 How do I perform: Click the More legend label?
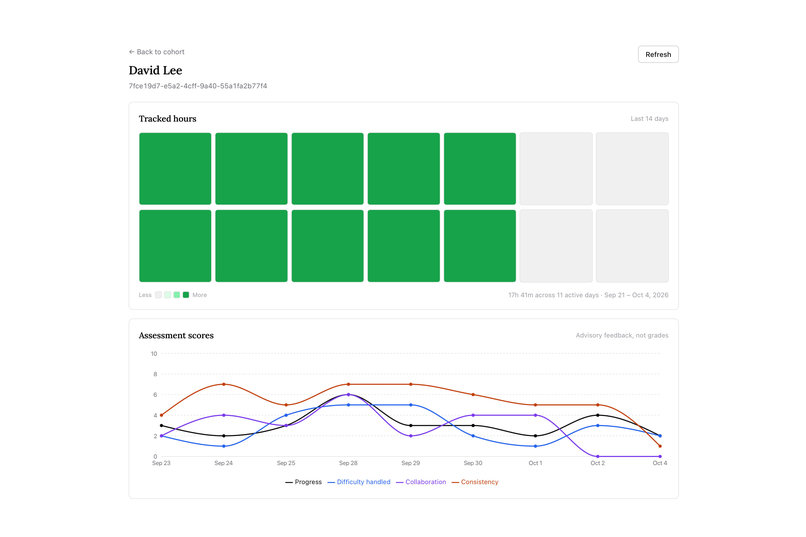[199, 295]
